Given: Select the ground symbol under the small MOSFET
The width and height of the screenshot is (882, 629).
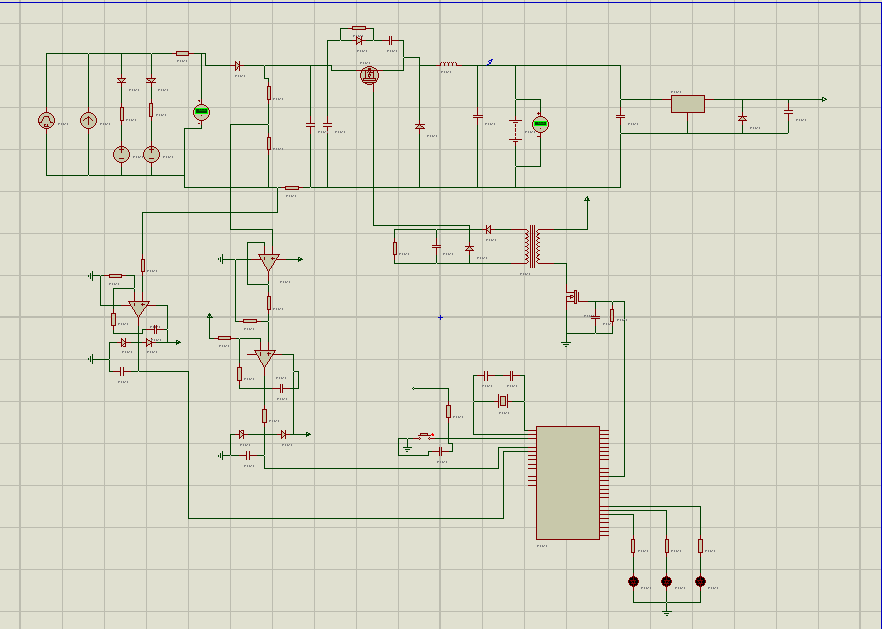Looking at the screenshot, I should (x=566, y=343).
